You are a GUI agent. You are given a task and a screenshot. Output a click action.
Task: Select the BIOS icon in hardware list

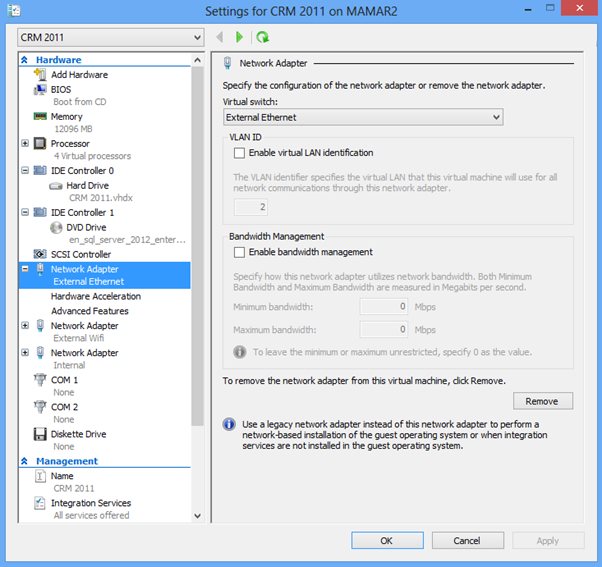point(40,89)
